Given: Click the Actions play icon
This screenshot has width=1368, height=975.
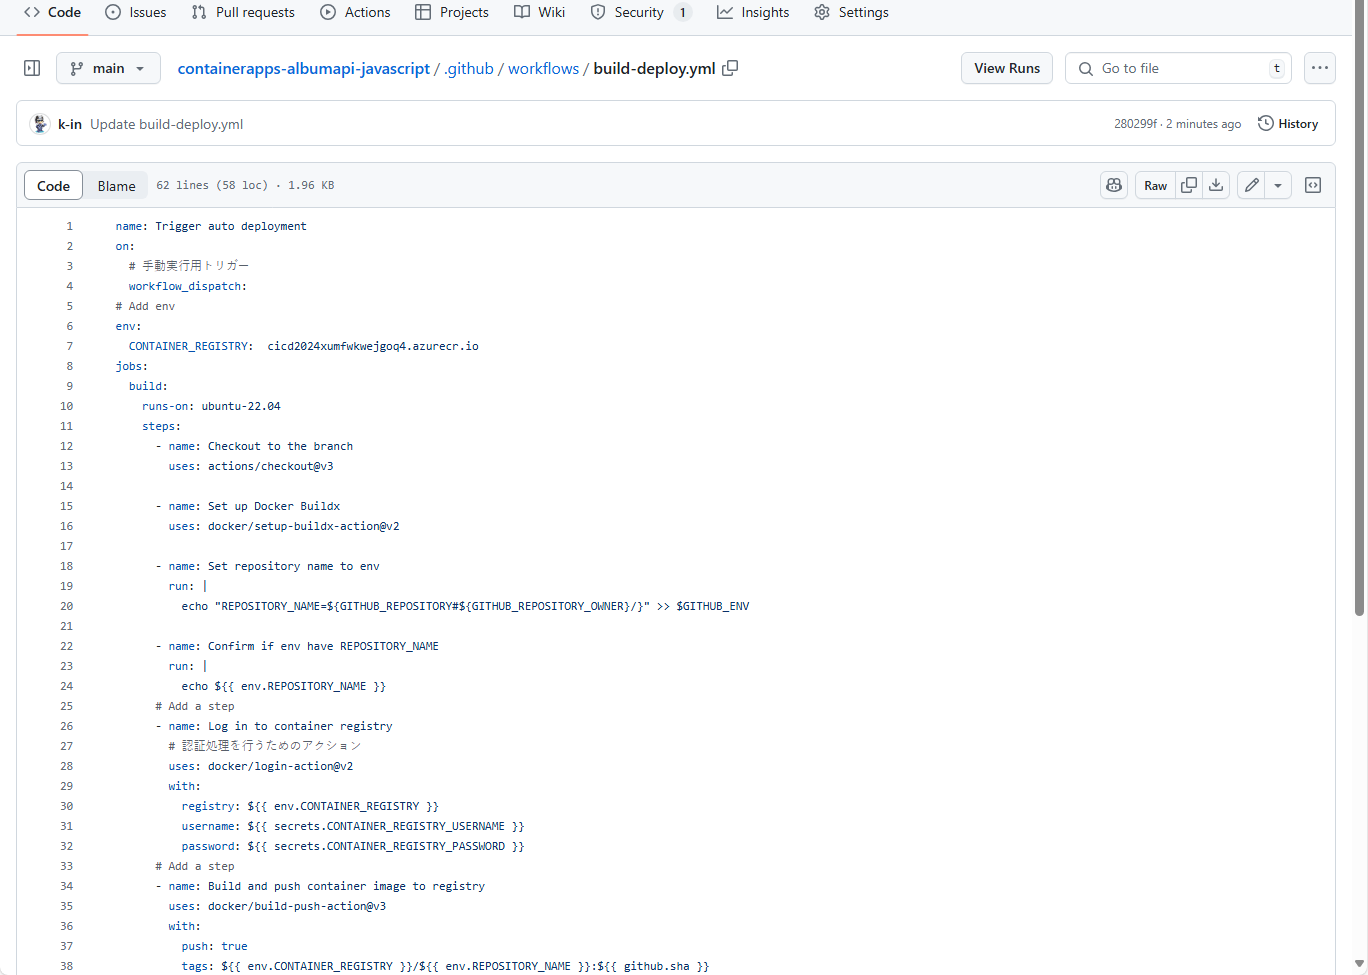Looking at the screenshot, I should [328, 12].
